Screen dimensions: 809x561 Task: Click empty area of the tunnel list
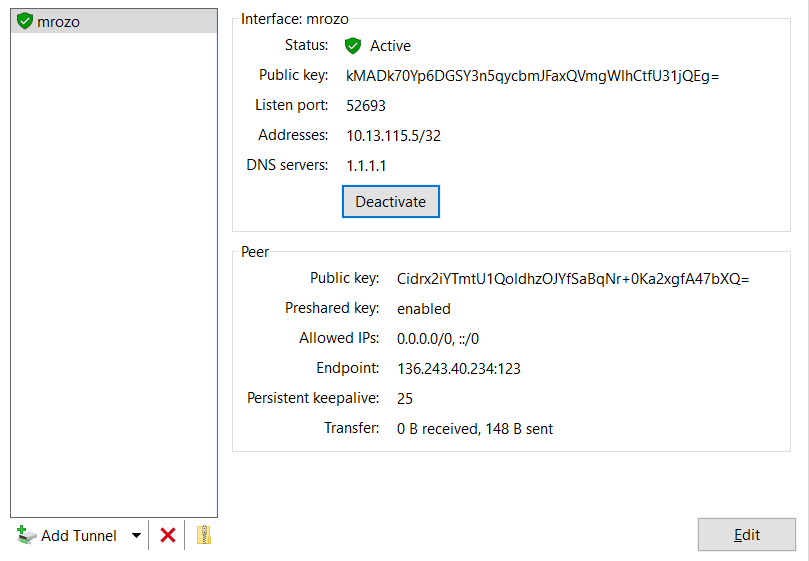coord(113,280)
